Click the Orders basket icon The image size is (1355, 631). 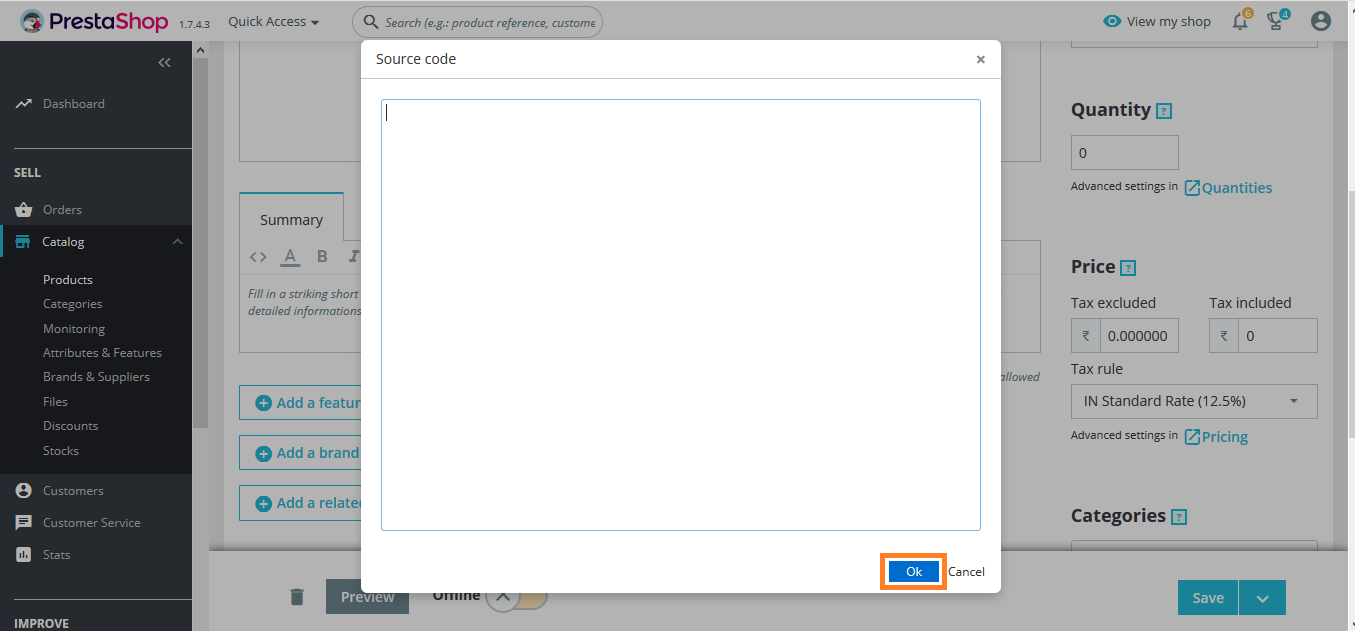[23, 210]
